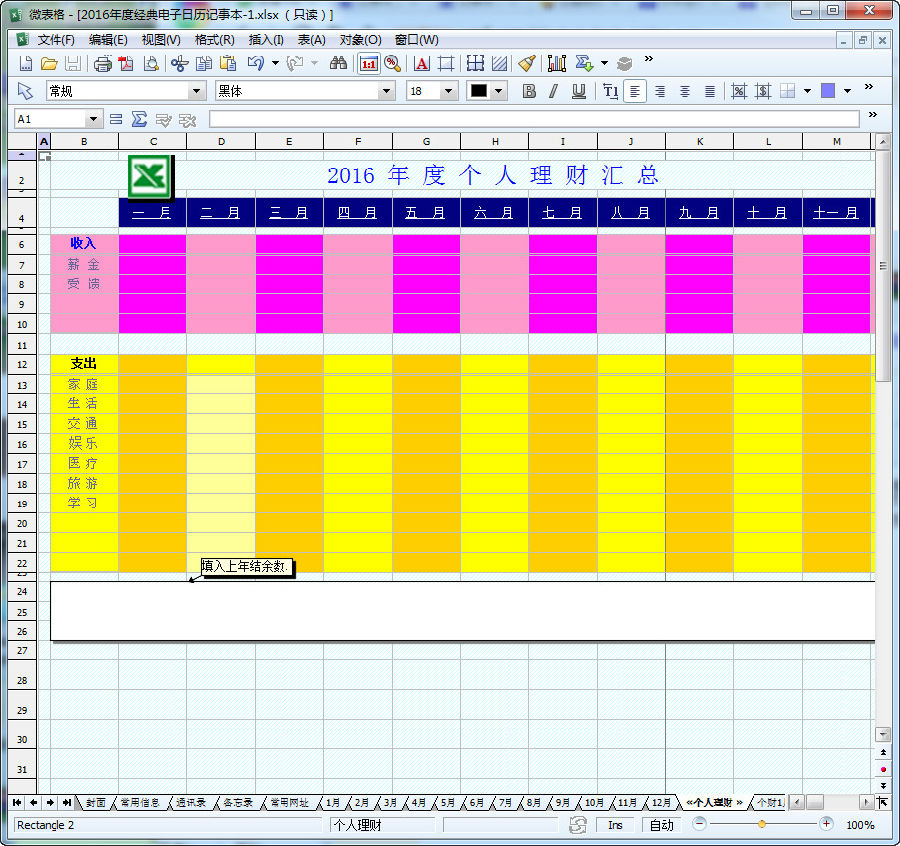The height and width of the screenshot is (846, 900).
Task: Open the sort icon dropdown arrow
Action: (x=604, y=63)
